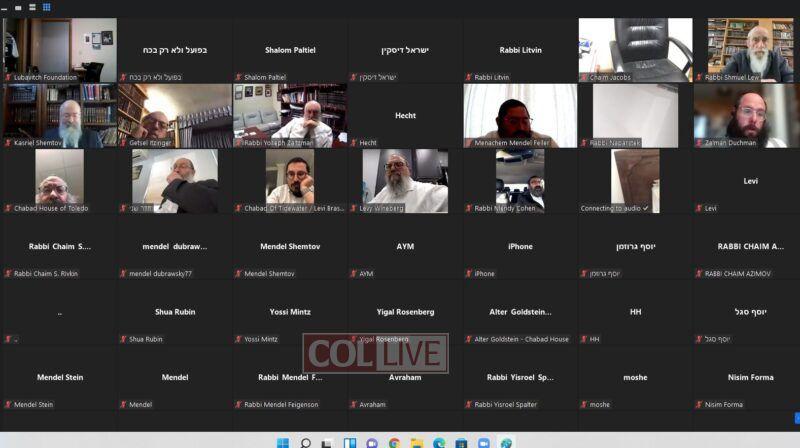Click muted mic icon beside Rabbi Litvin

click(469, 77)
